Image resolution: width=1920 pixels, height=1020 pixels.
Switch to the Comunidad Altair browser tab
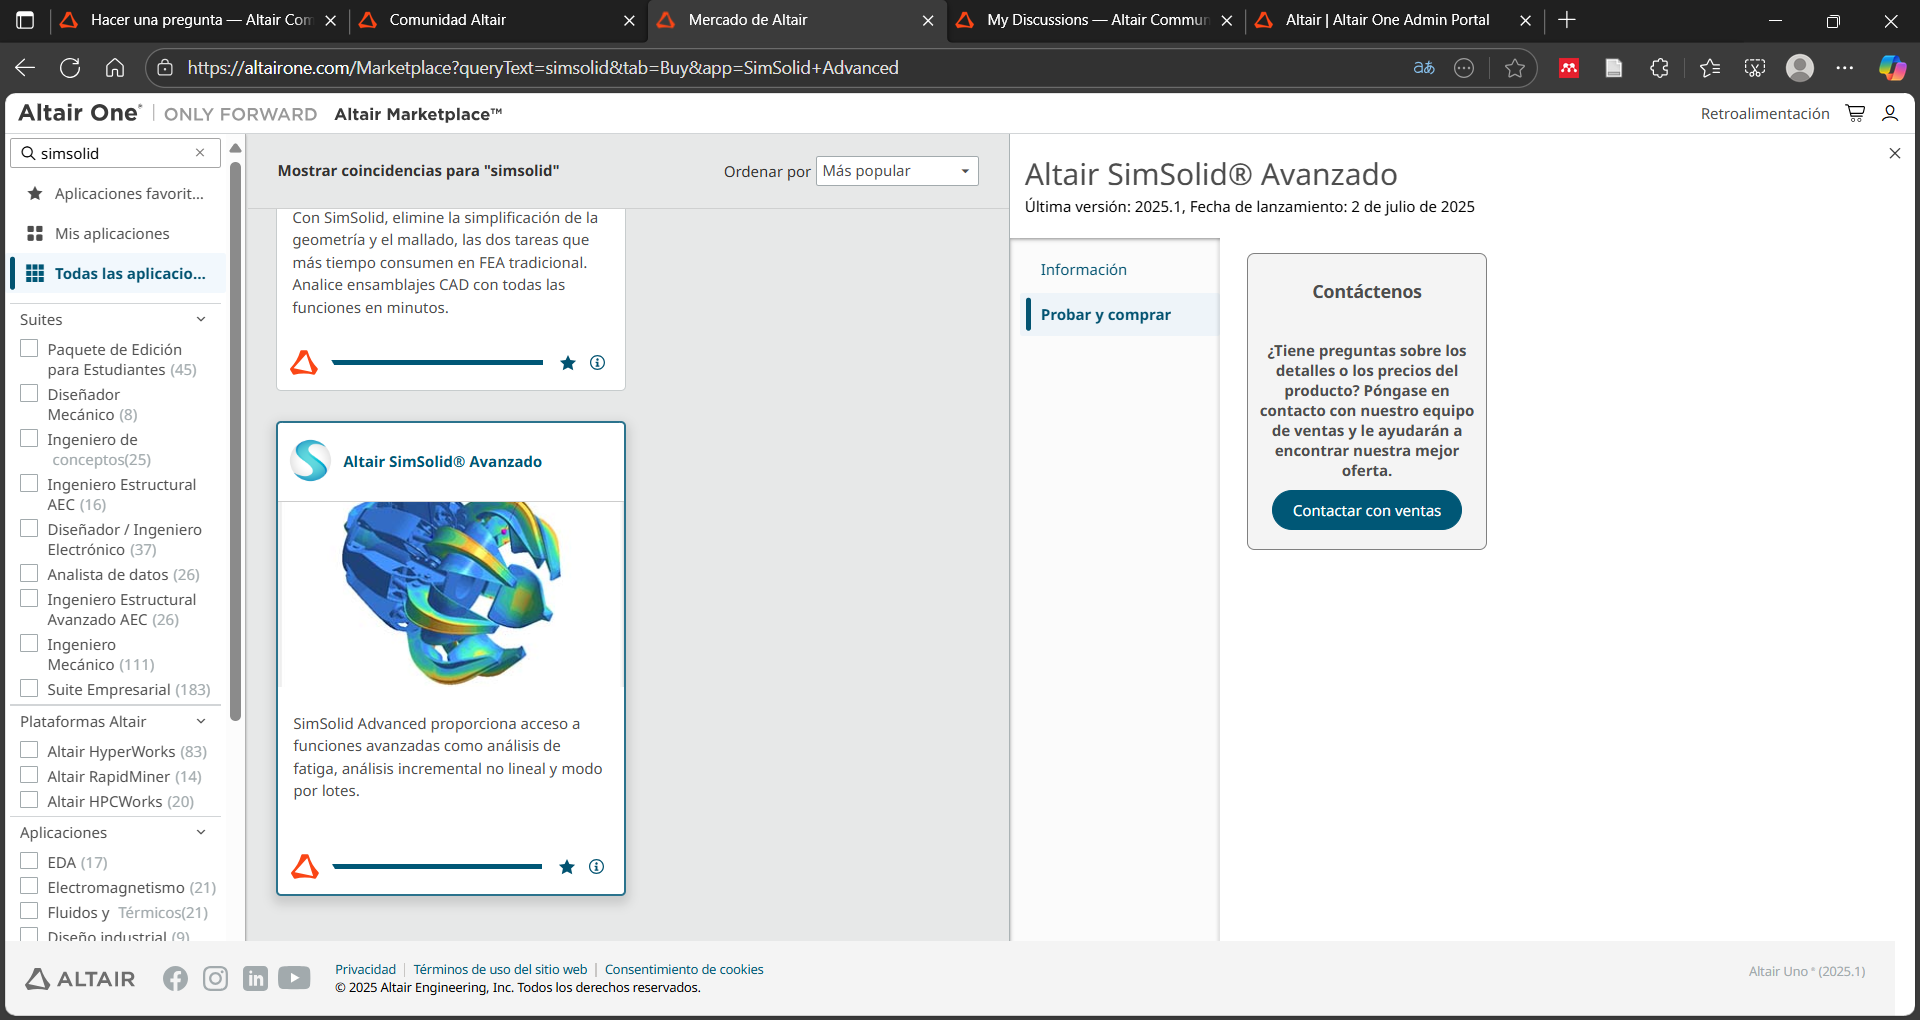pos(497,20)
